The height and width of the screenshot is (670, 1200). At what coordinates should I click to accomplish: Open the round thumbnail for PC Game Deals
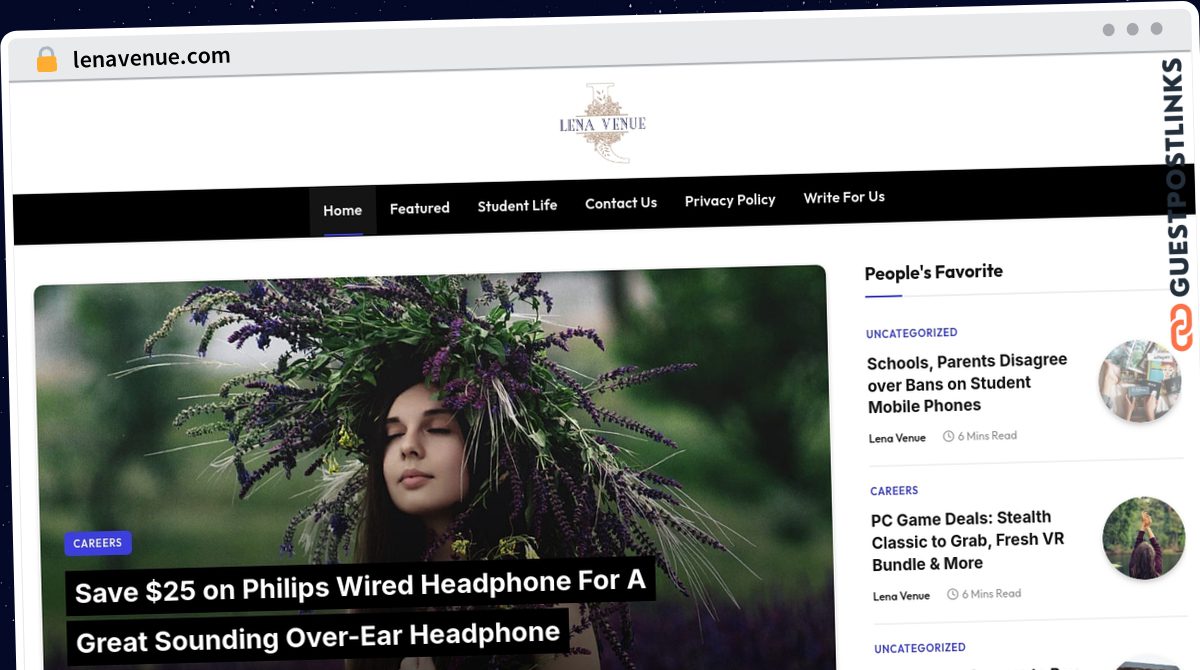(x=1144, y=538)
